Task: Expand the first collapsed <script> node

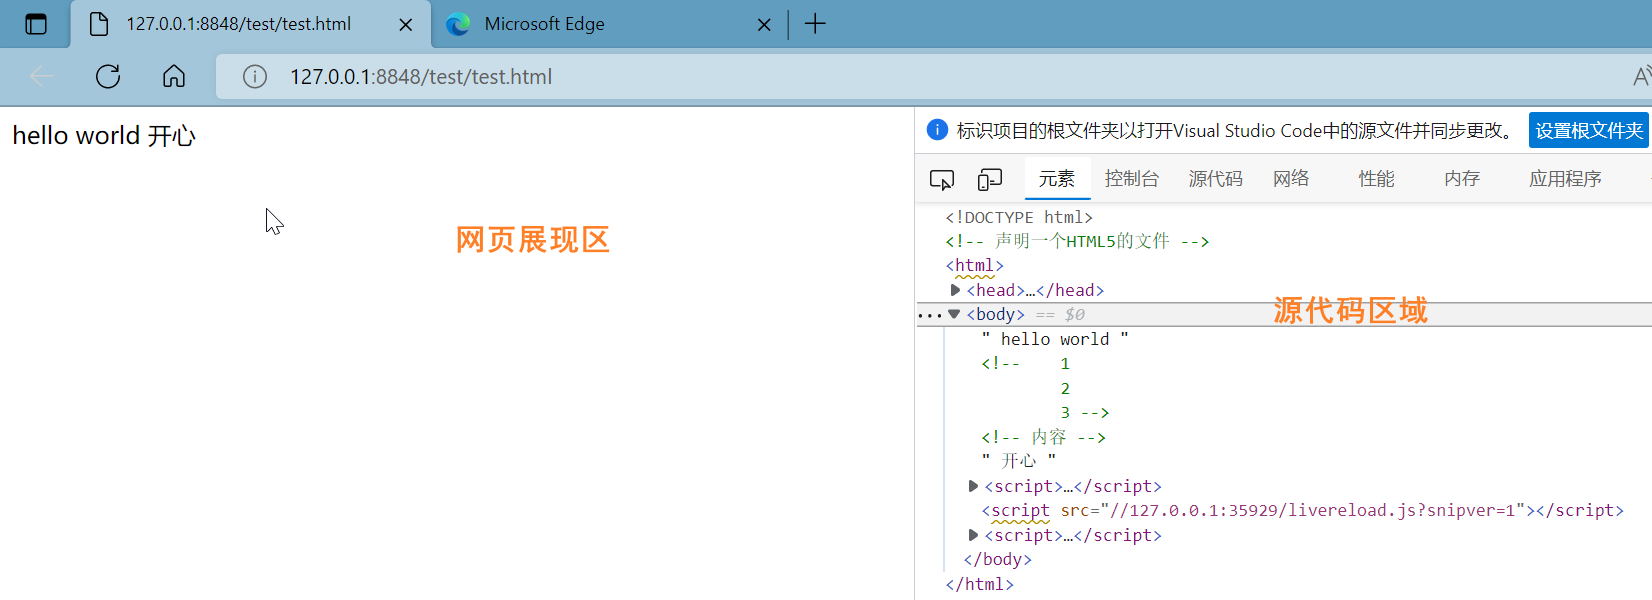Action: point(973,486)
